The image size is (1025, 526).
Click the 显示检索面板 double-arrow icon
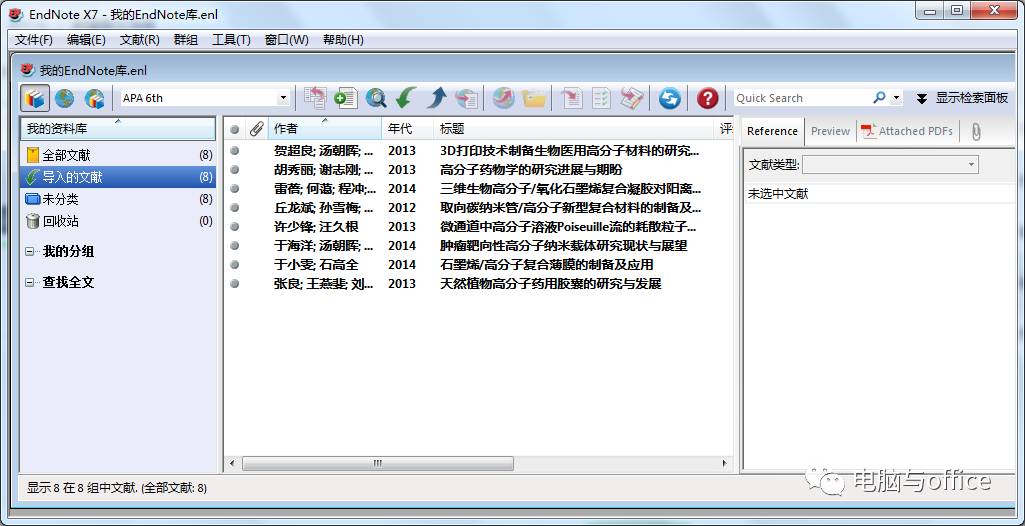pos(922,99)
